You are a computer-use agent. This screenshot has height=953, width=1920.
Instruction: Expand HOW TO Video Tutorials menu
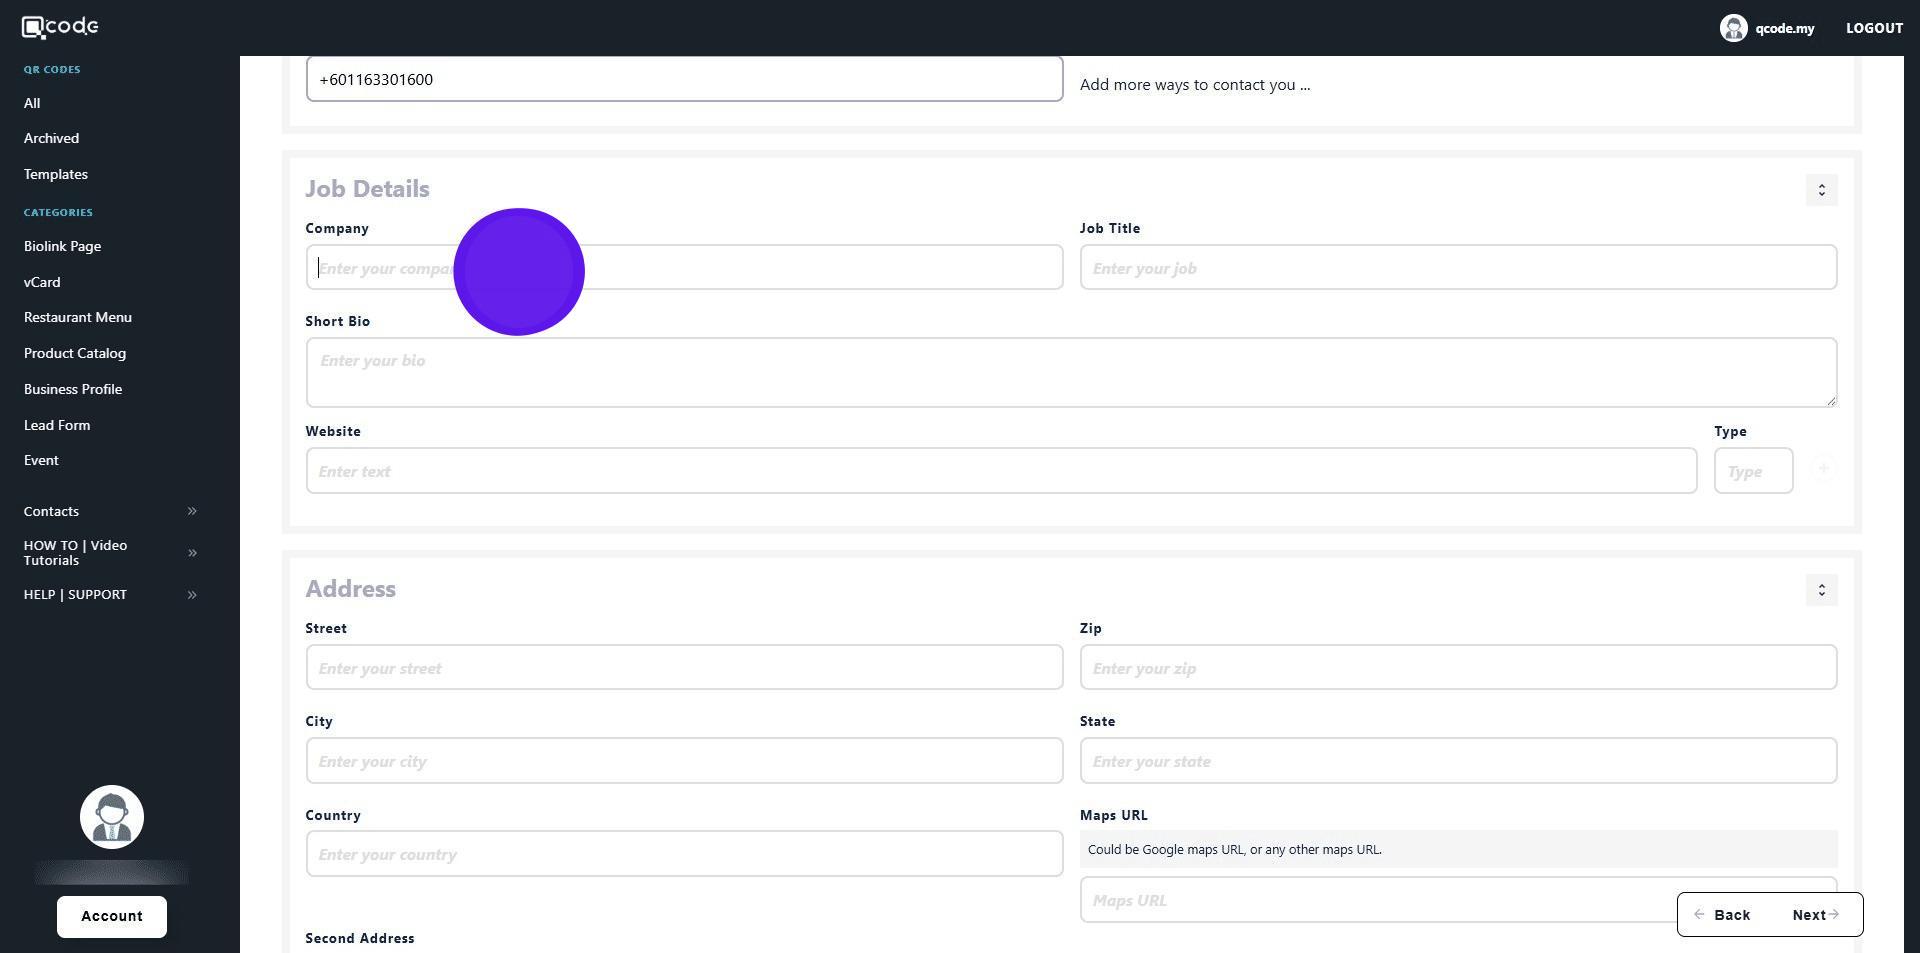tap(192, 553)
